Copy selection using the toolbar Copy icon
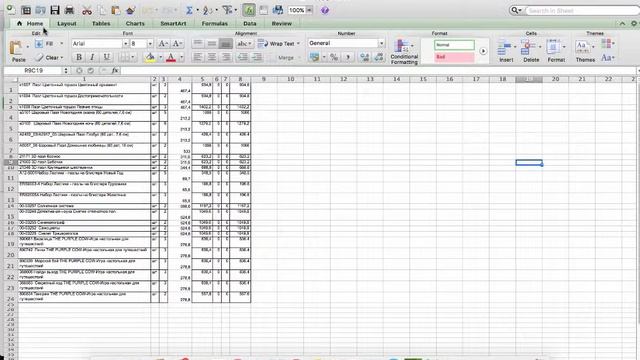Viewport: 640px width, 360px height. pyautogui.click(x=102, y=10)
